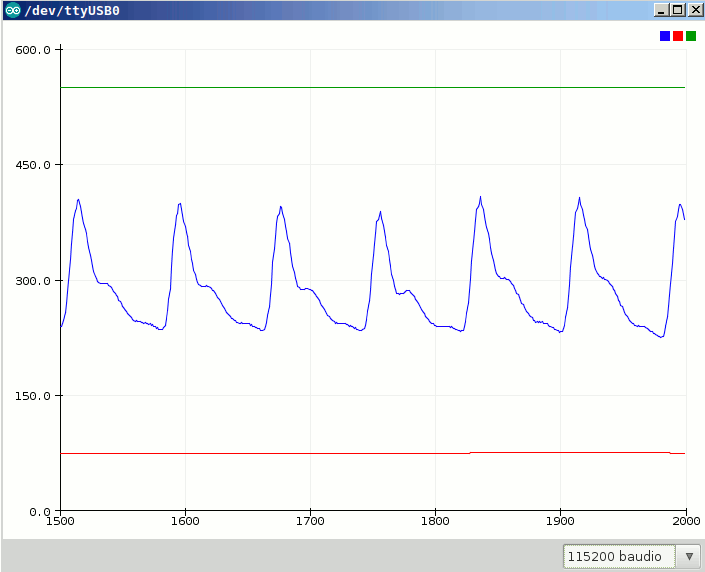705x572 pixels.
Task: Click the 300.0 y-axis label
Action: [33, 281]
